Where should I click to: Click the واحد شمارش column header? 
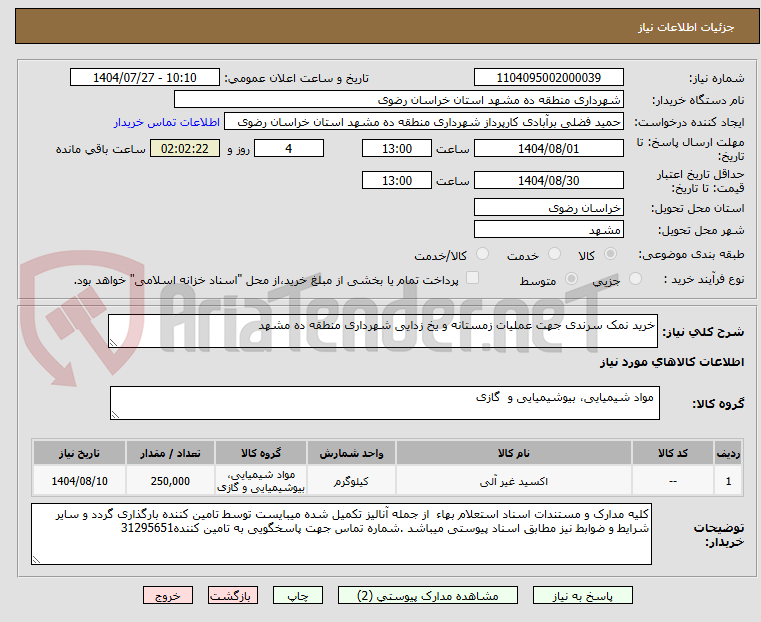[351, 453]
